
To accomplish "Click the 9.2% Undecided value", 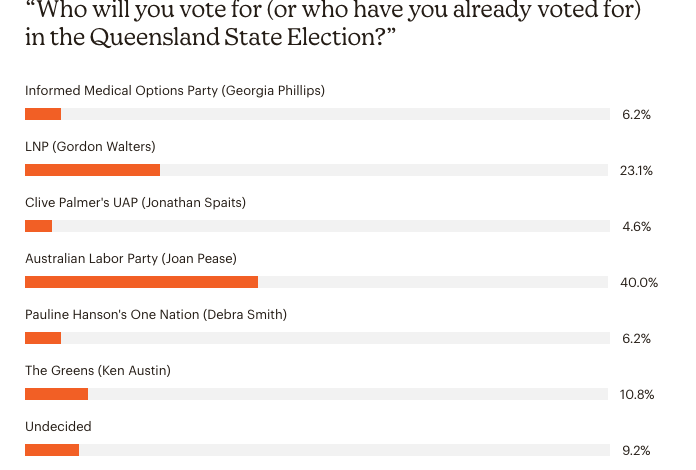I will point(636,450).
